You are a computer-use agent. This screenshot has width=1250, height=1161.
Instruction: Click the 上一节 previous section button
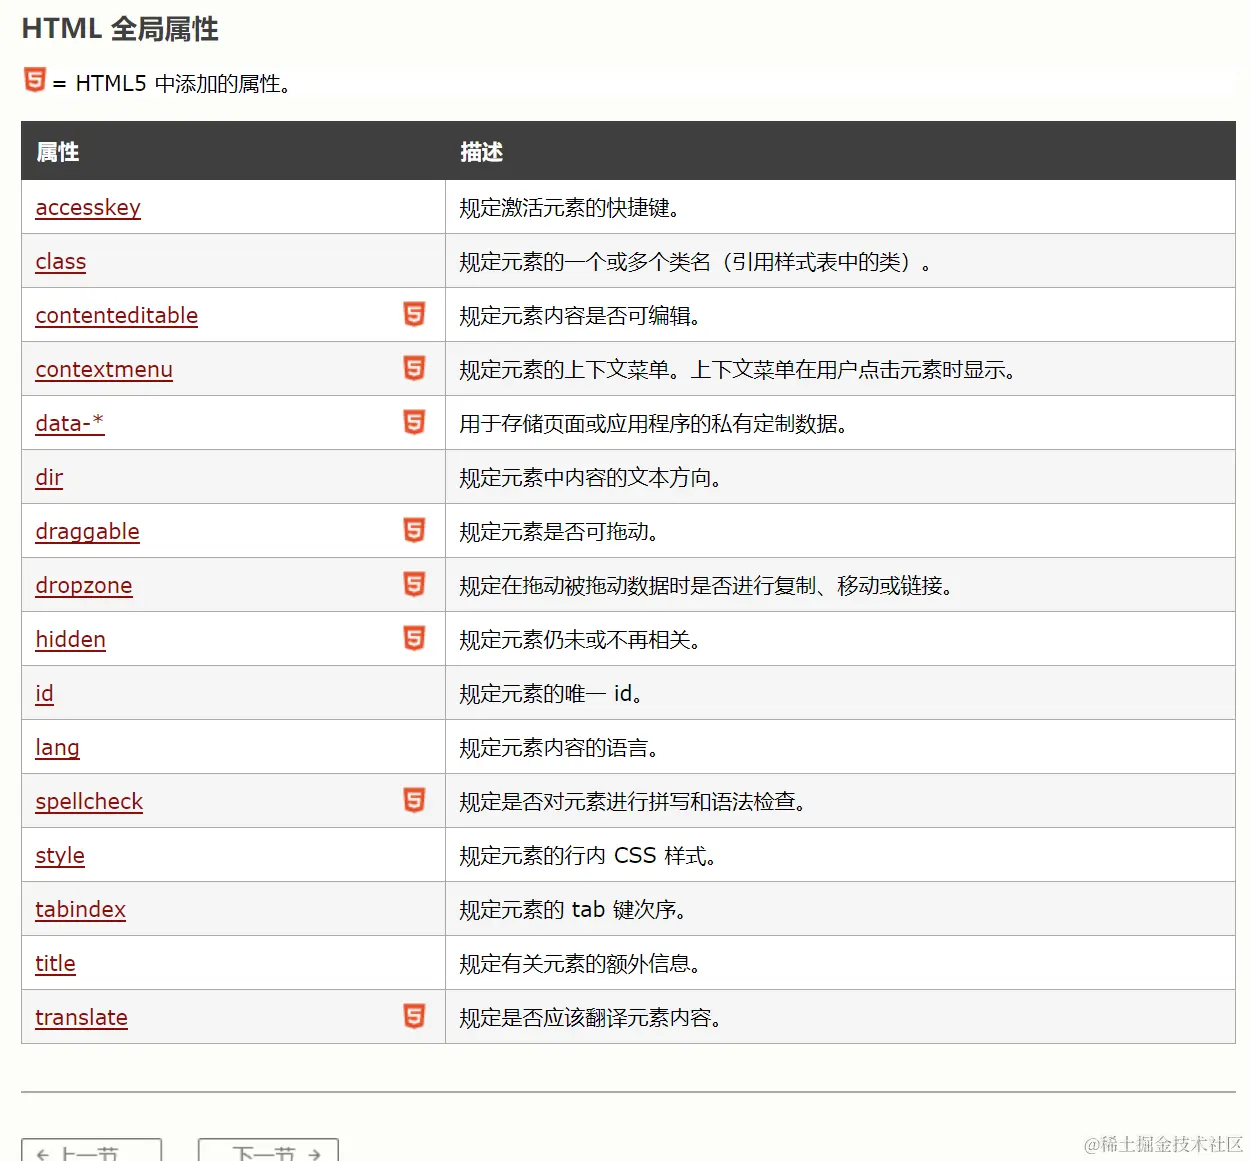pos(91,1150)
